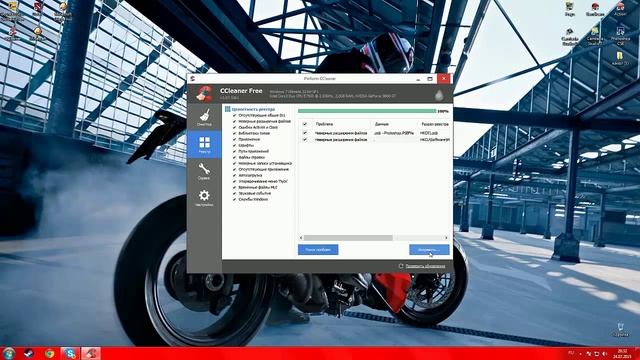The height and width of the screenshot is (360, 640).
Task: Toggle the select-all checkbox in results header
Action: click(304, 124)
